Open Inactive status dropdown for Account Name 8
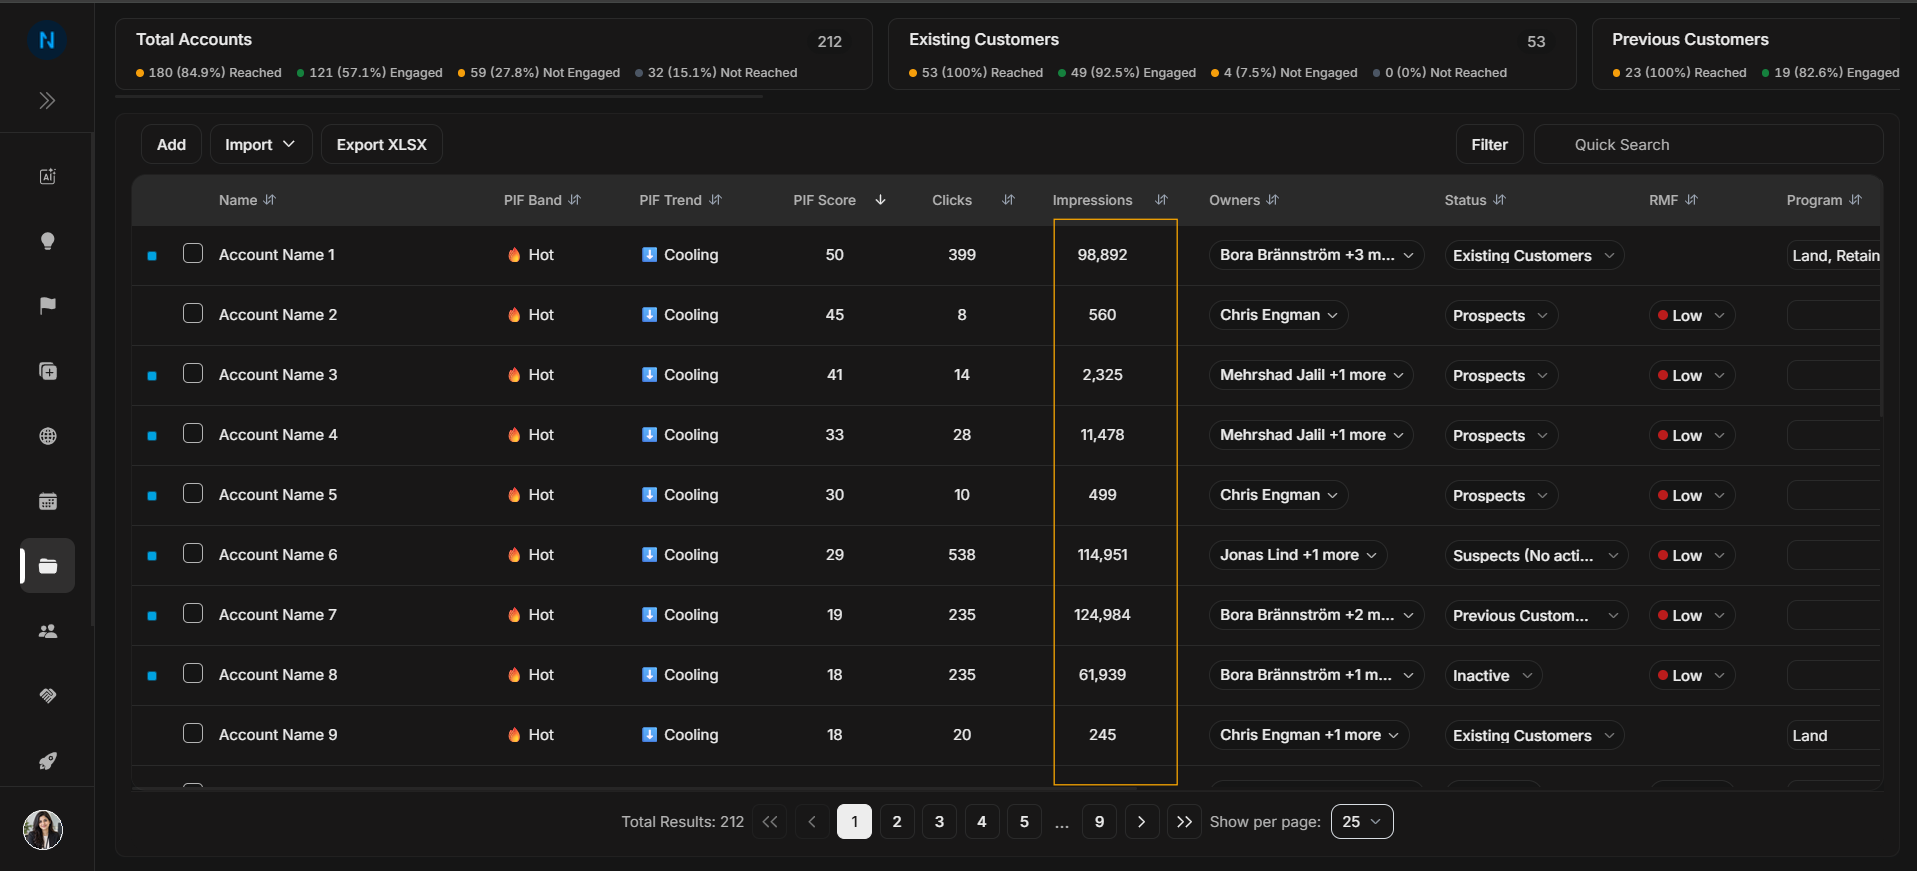The image size is (1917, 871). coord(1493,676)
